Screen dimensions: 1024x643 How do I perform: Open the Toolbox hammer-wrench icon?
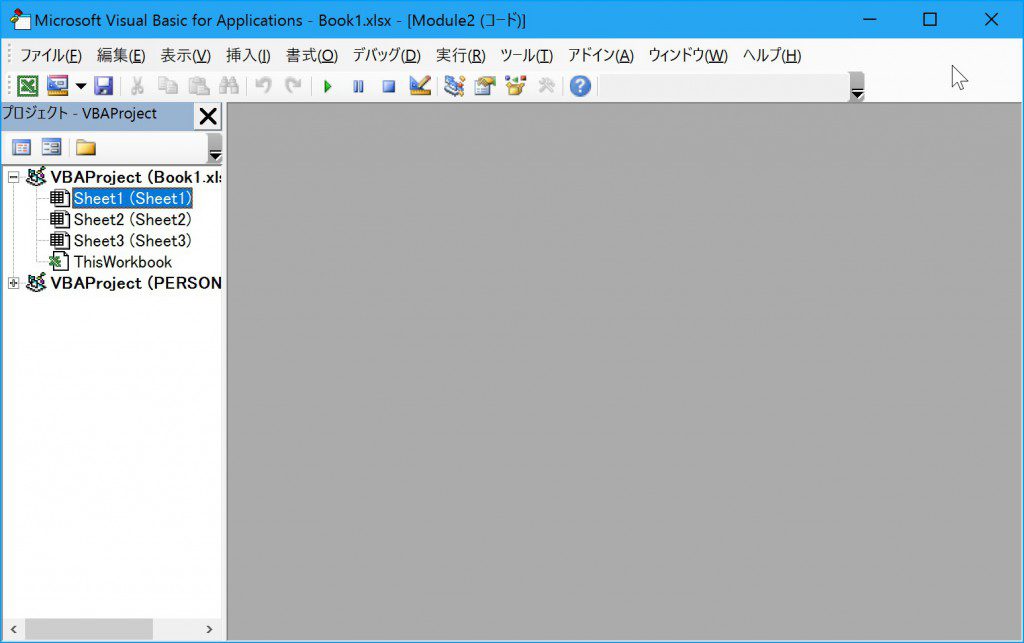[x=546, y=86]
